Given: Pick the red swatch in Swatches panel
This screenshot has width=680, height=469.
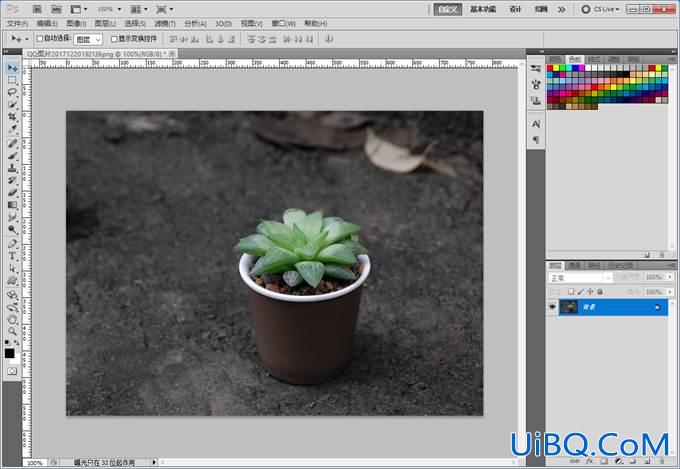Looking at the screenshot, I should click(x=550, y=68).
